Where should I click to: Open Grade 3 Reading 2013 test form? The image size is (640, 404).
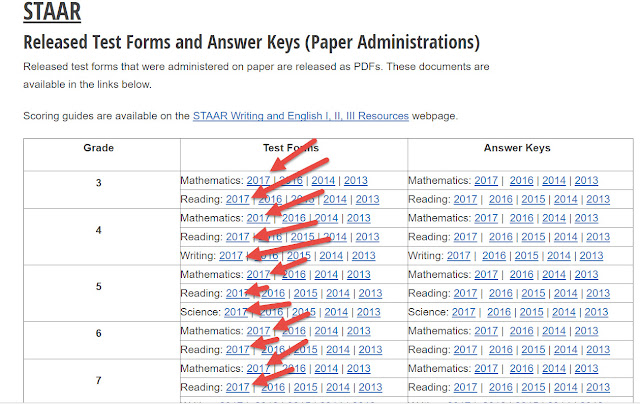coord(367,199)
